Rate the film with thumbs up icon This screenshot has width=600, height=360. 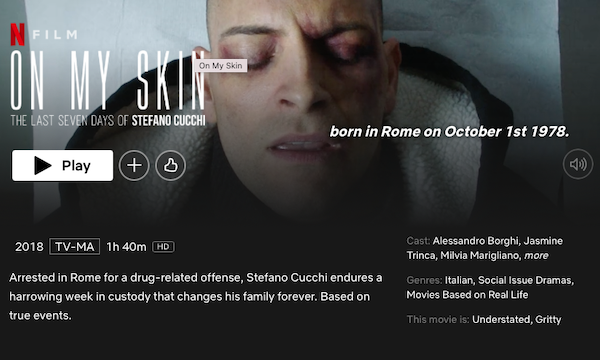(171, 165)
